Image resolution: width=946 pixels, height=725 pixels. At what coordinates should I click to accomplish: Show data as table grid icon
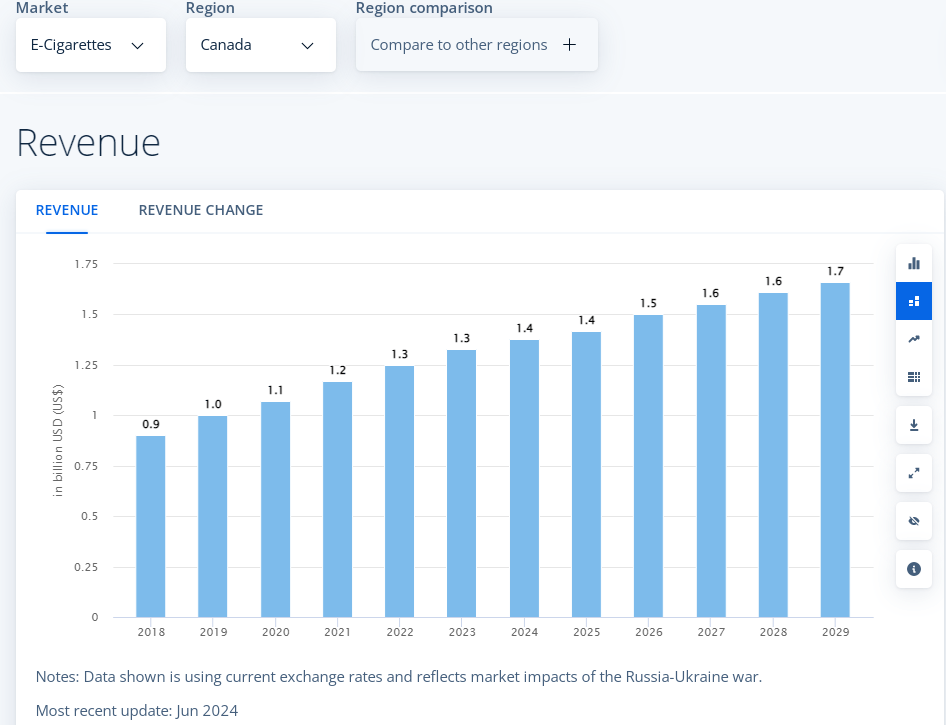click(913, 377)
